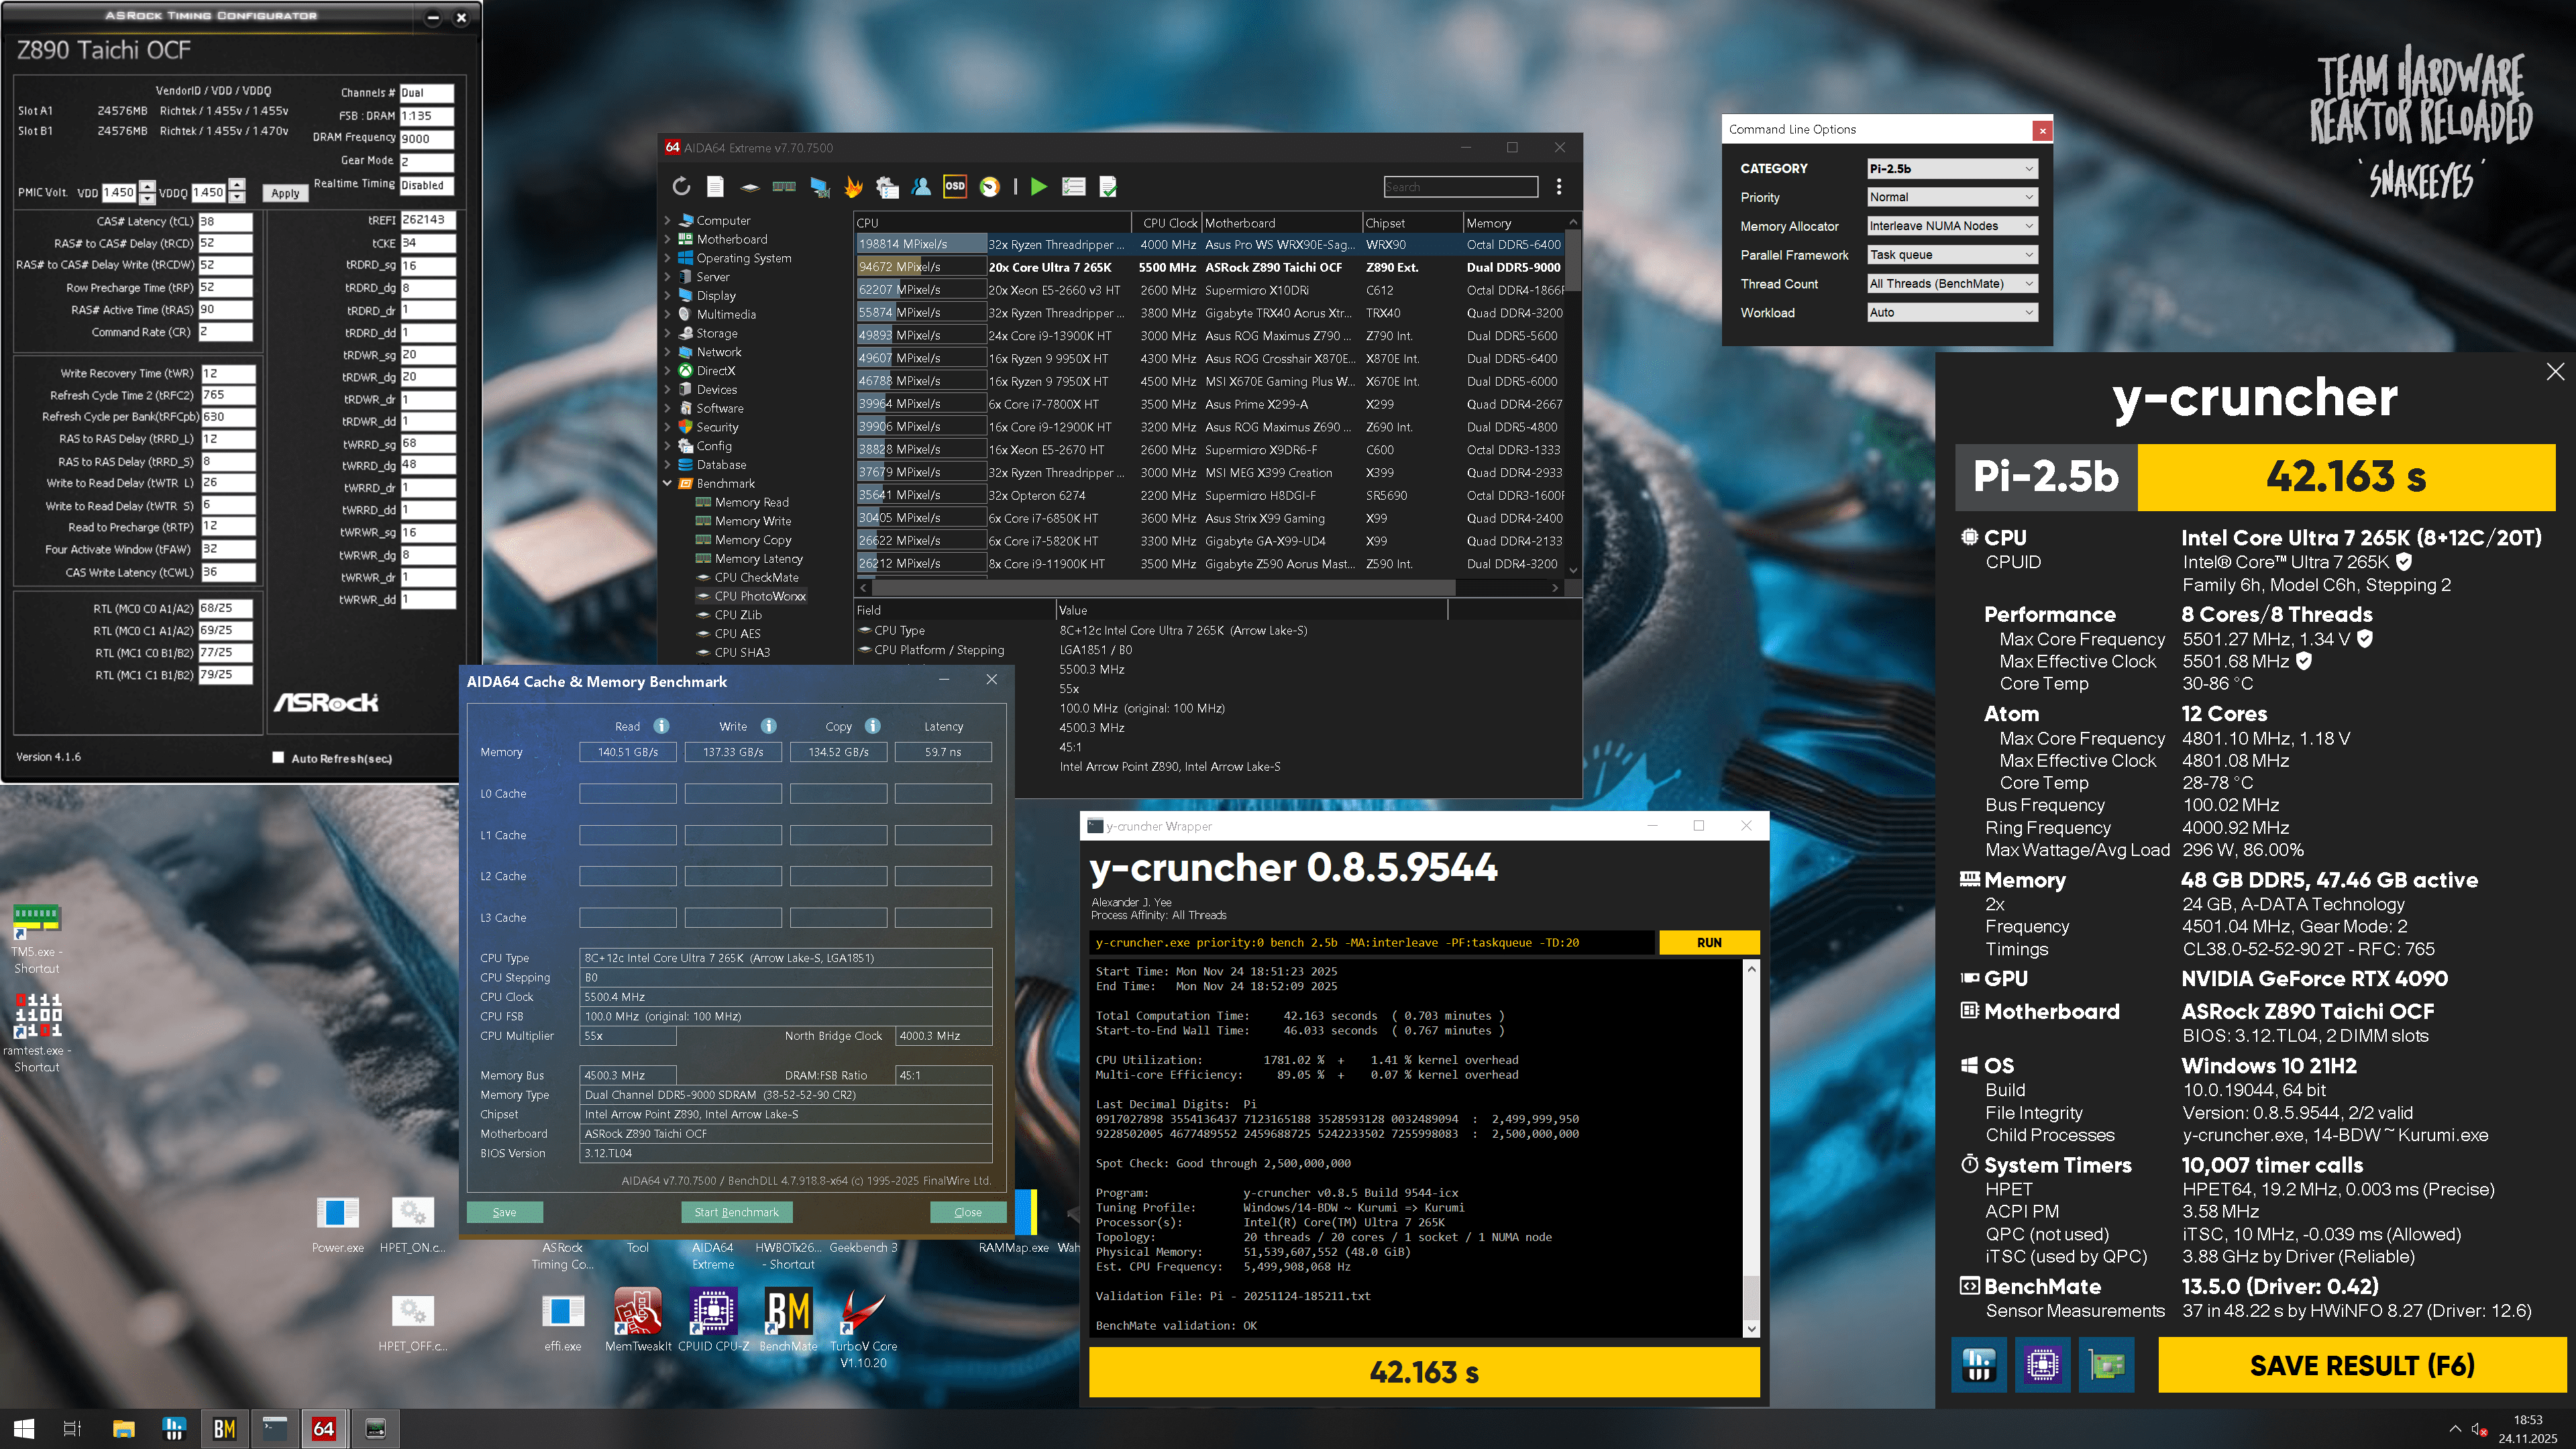Screen dimensions: 2576x1449
Task: Click the AIDA64 refresh toolbar icon
Action: click(x=681, y=186)
